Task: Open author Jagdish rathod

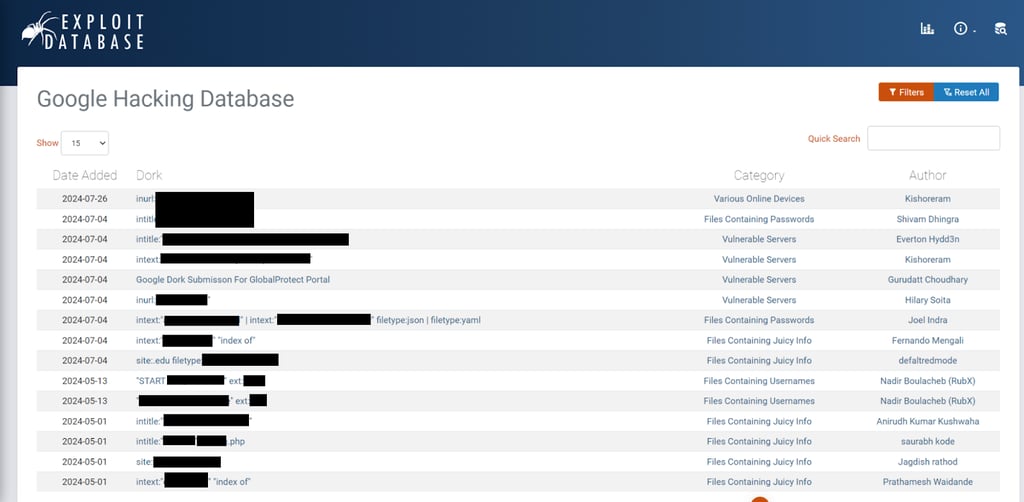Action: tap(927, 462)
